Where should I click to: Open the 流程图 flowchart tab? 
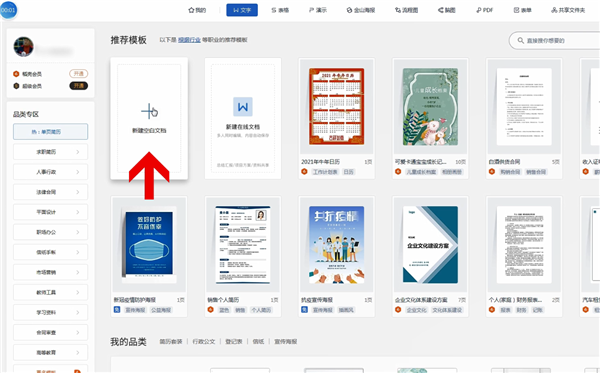coord(406,10)
